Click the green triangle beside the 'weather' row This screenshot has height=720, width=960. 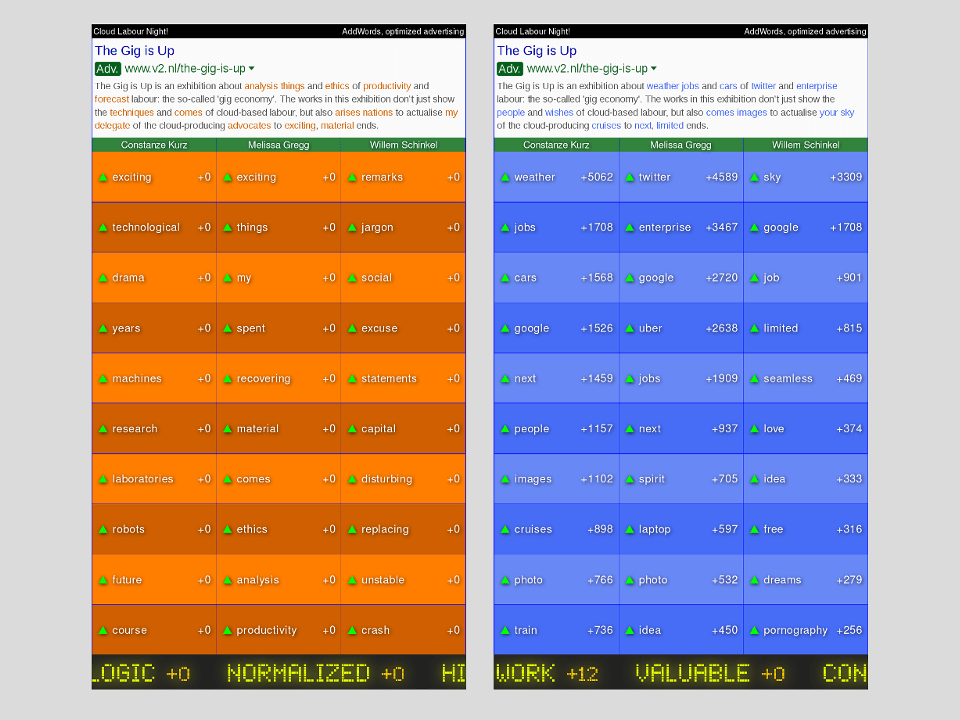pyautogui.click(x=505, y=177)
